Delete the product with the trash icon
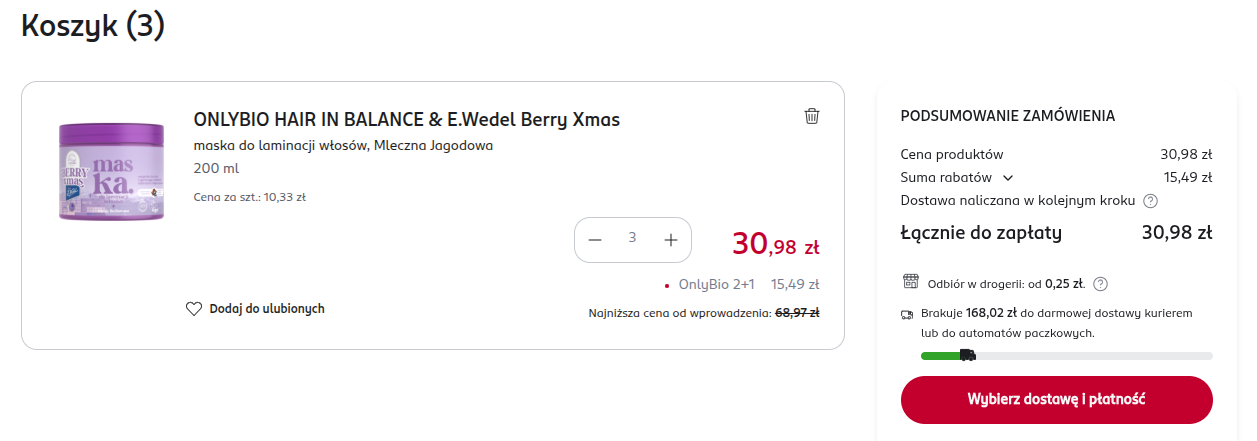The image size is (1257, 441). pyautogui.click(x=812, y=116)
